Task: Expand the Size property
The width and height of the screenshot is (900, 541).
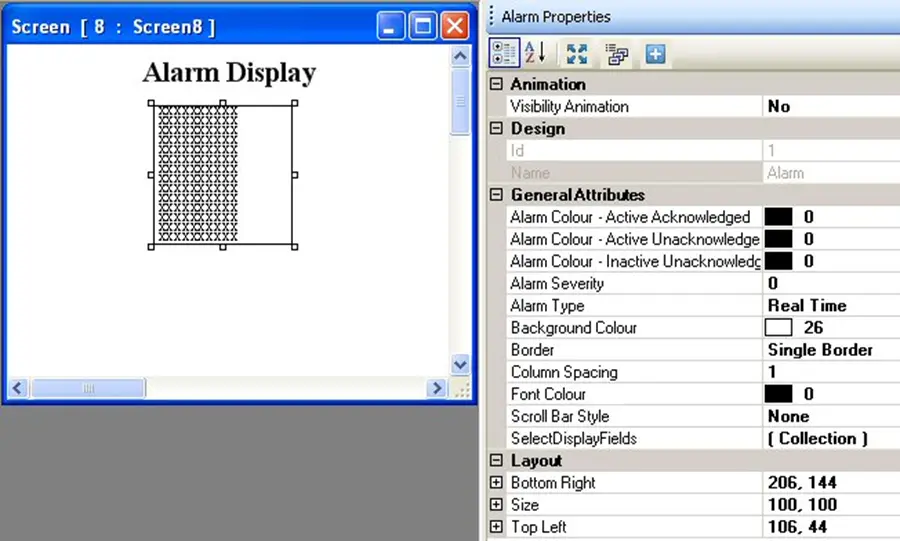Action: tap(496, 504)
